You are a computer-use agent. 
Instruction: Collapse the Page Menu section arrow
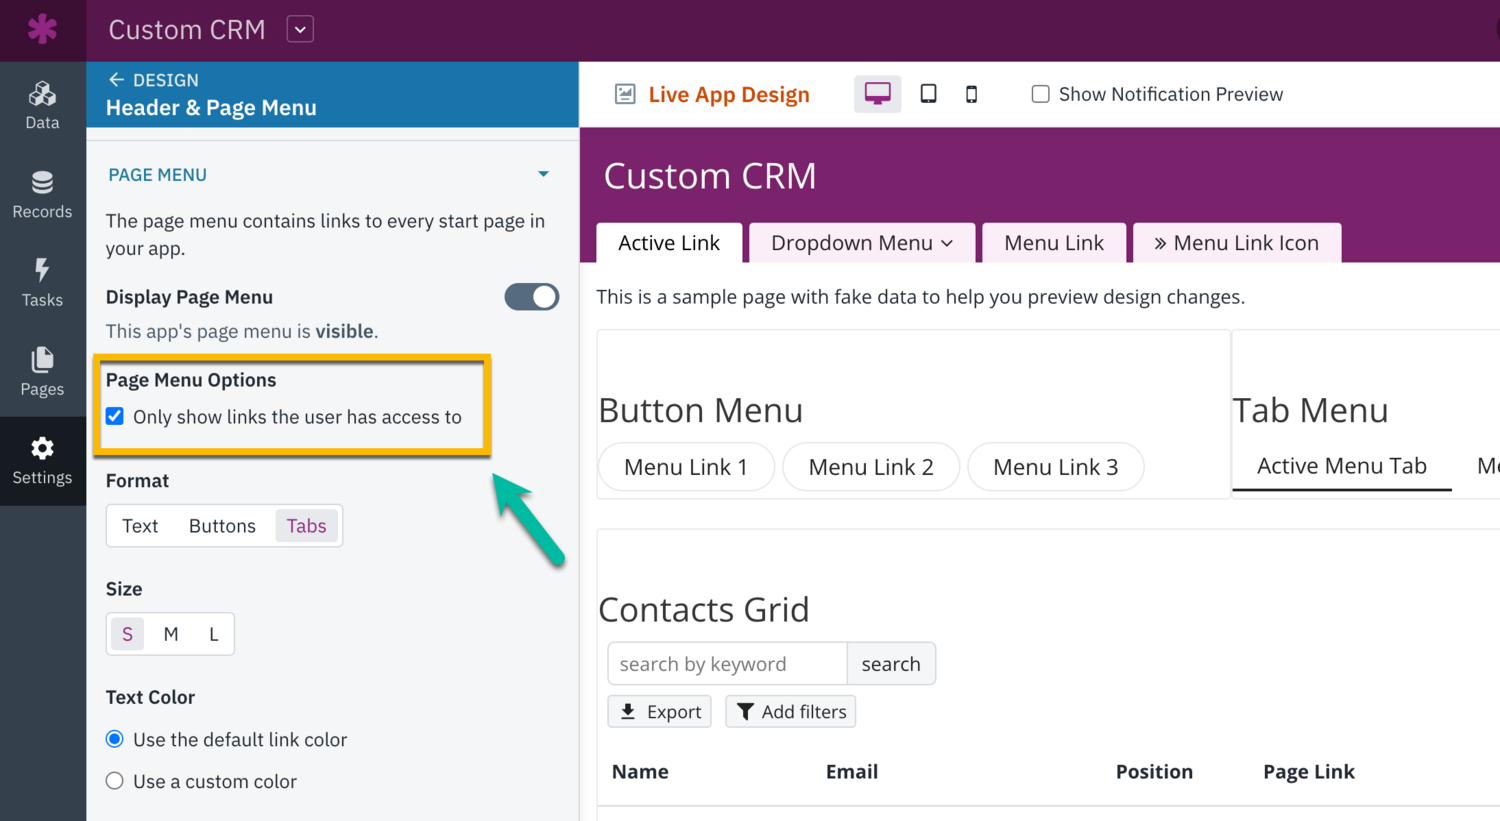pos(543,174)
